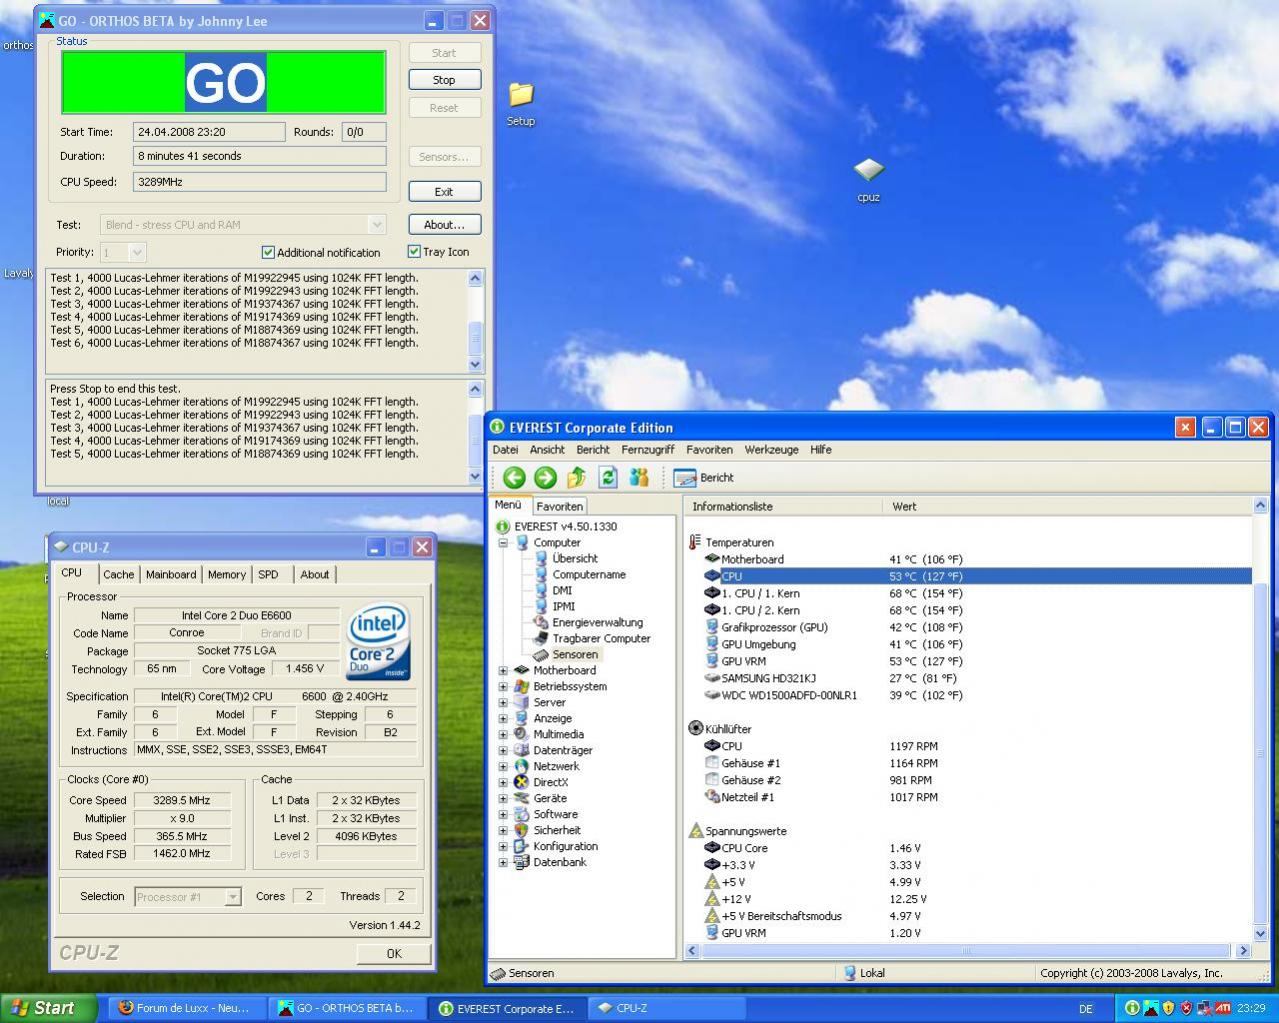Expand the Betriebssystem tree node
The image size is (1279, 1023).
pyautogui.click(x=503, y=686)
